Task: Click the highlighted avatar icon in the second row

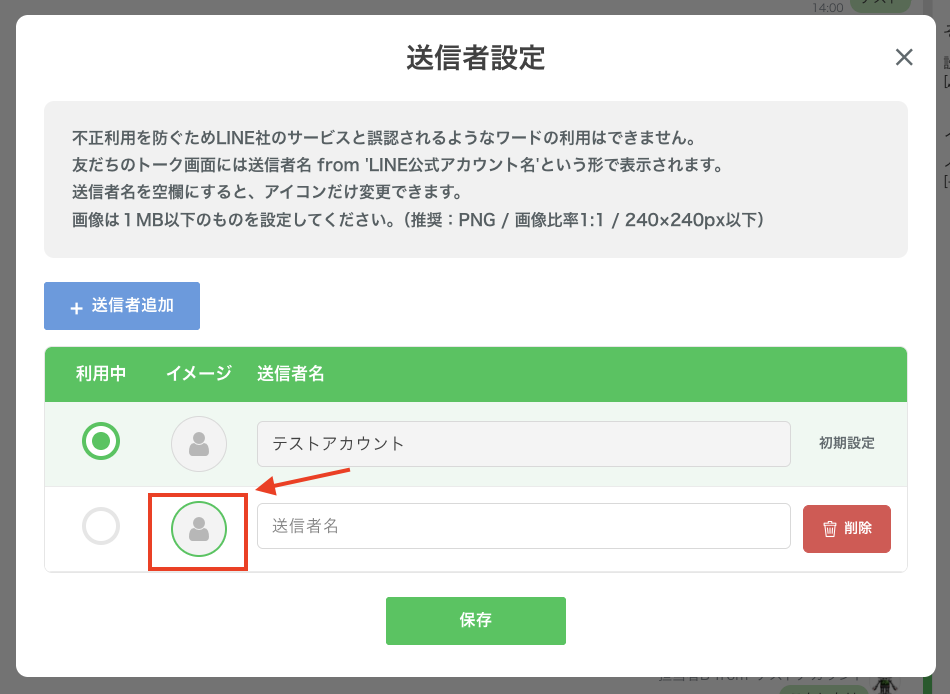Action: (x=199, y=528)
